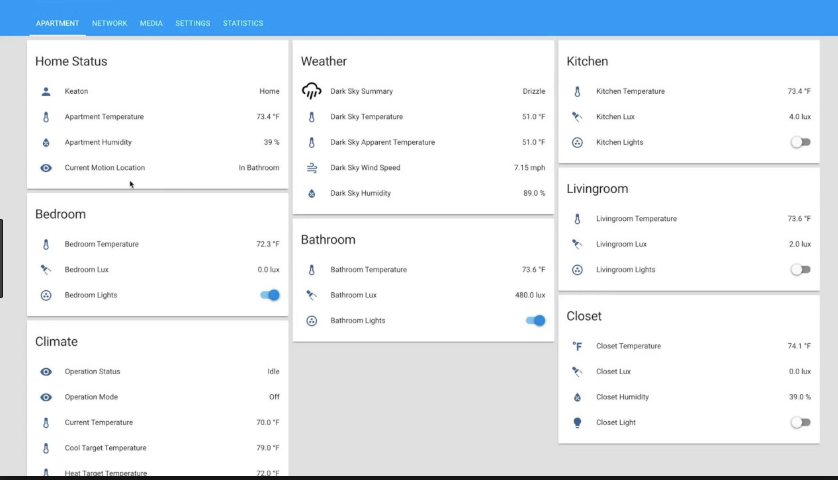
Task: Click the Cool Target Temperature 79.0 °F value
Action: click(x=268, y=448)
